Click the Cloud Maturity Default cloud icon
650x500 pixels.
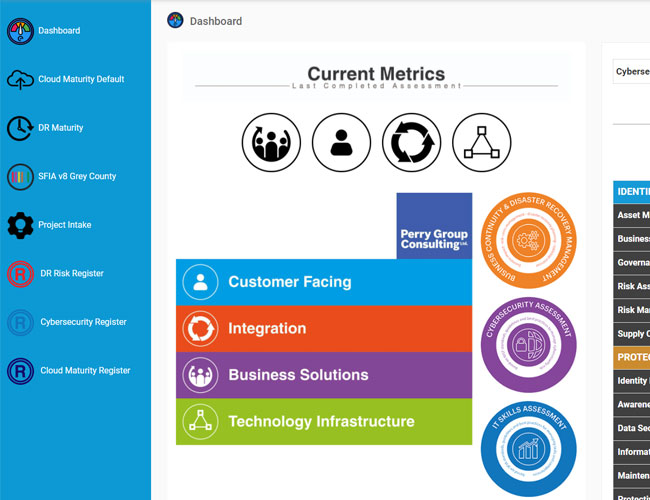[x=20, y=80]
